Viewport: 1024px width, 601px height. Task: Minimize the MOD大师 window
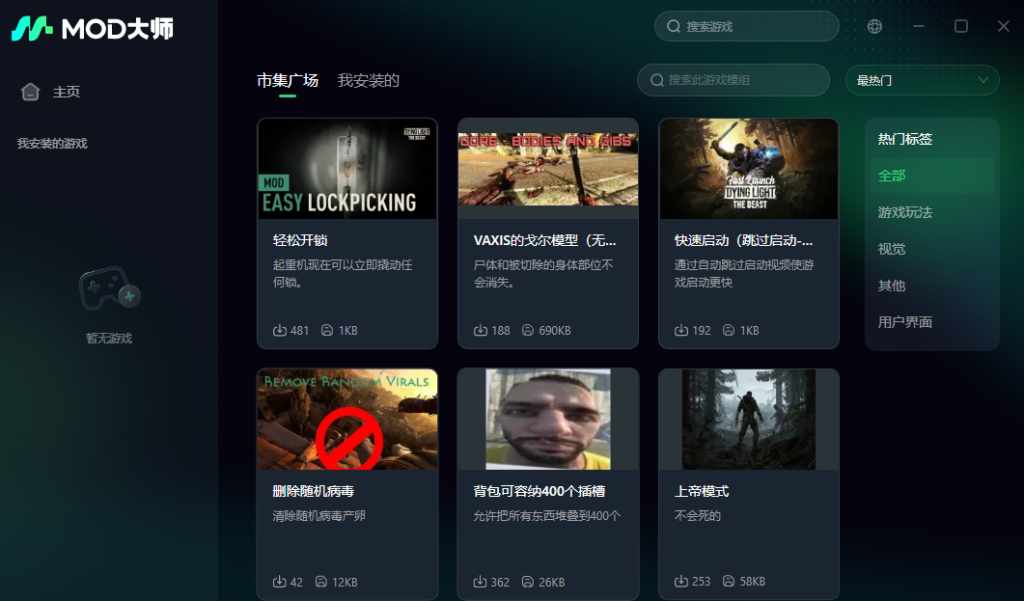(x=919, y=26)
